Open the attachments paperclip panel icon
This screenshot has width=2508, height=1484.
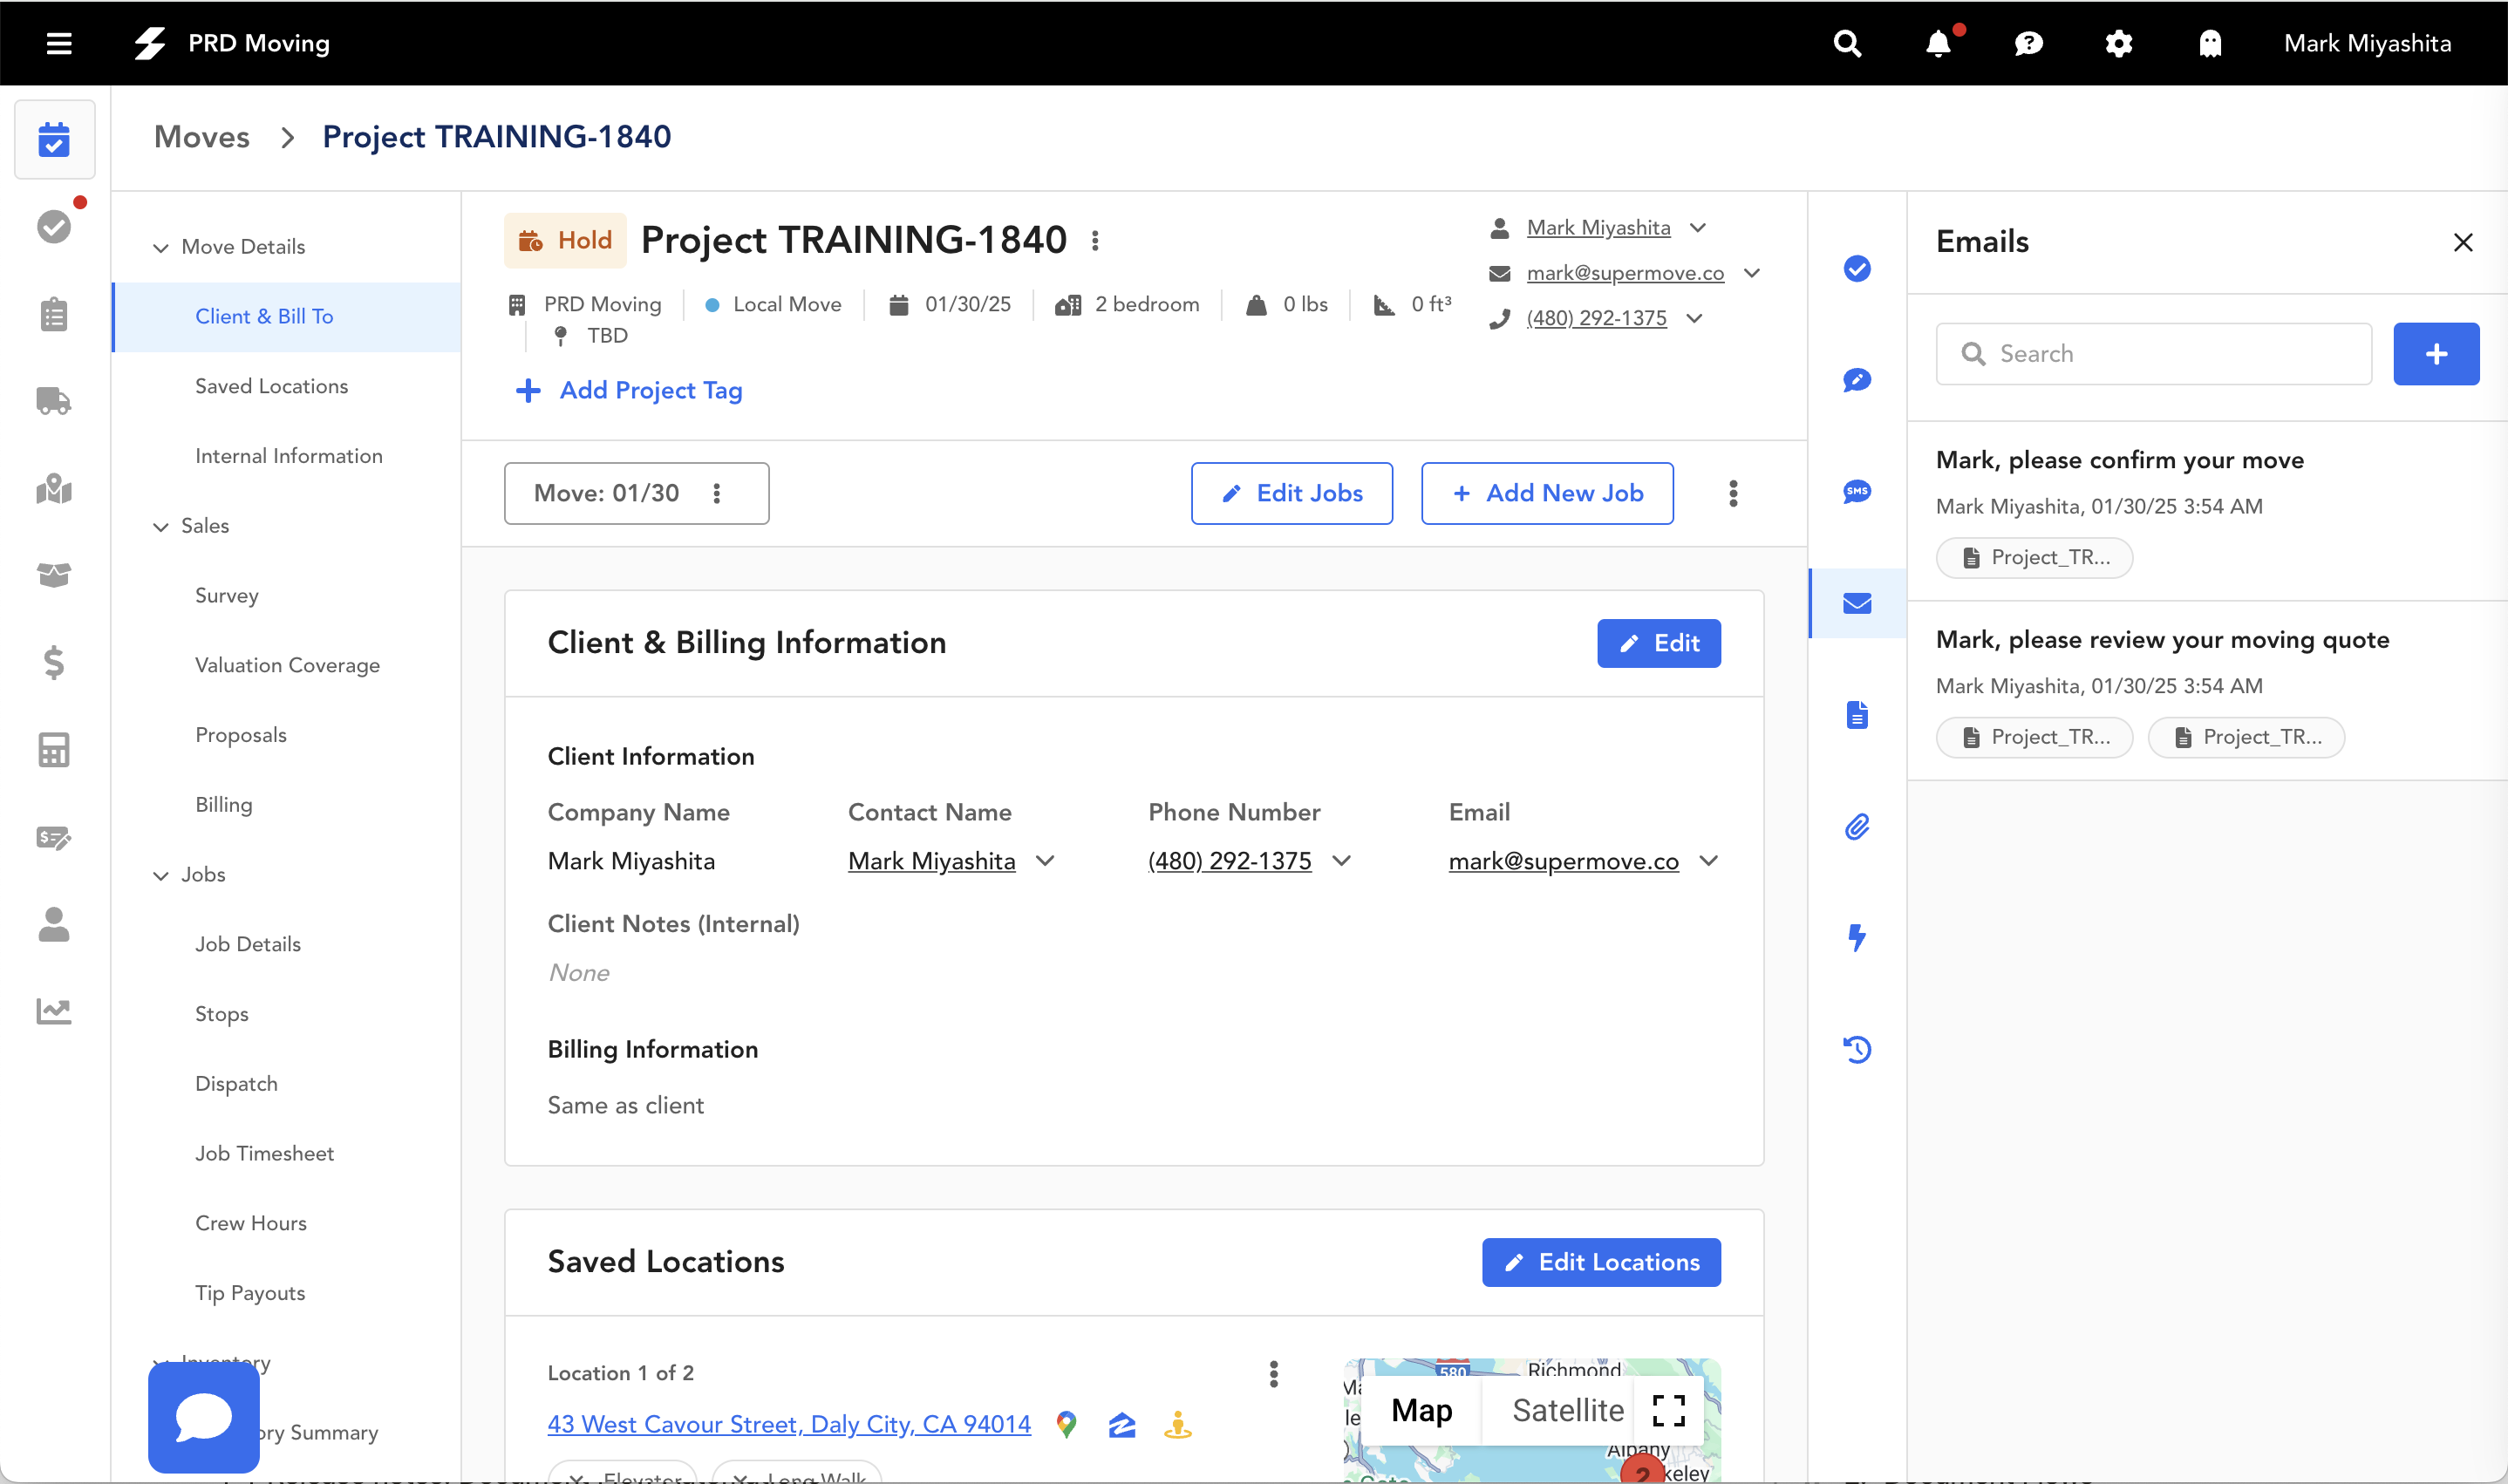click(1857, 827)
